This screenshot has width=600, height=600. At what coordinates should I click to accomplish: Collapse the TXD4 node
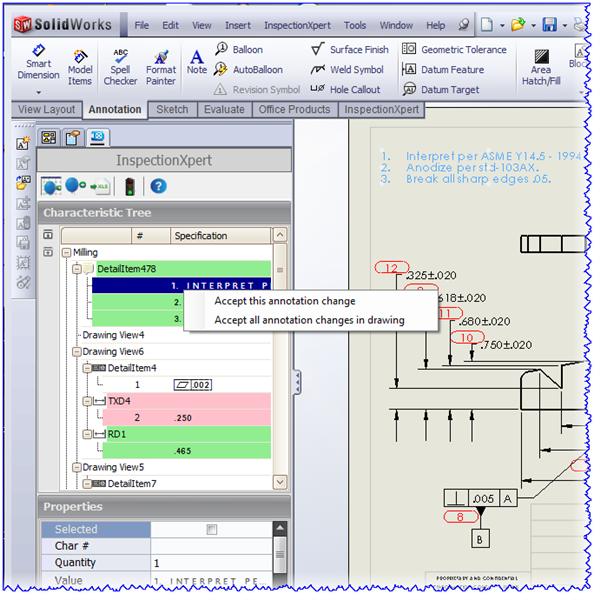pyautogui.click(x=87, y=401)
